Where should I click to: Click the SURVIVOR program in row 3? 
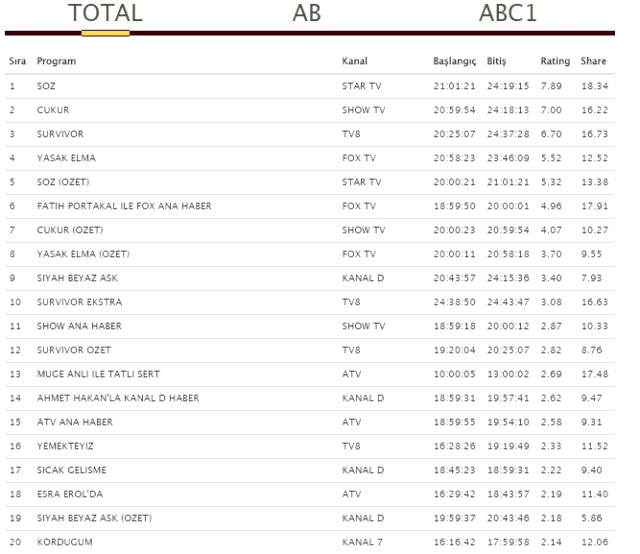[60, 134]
